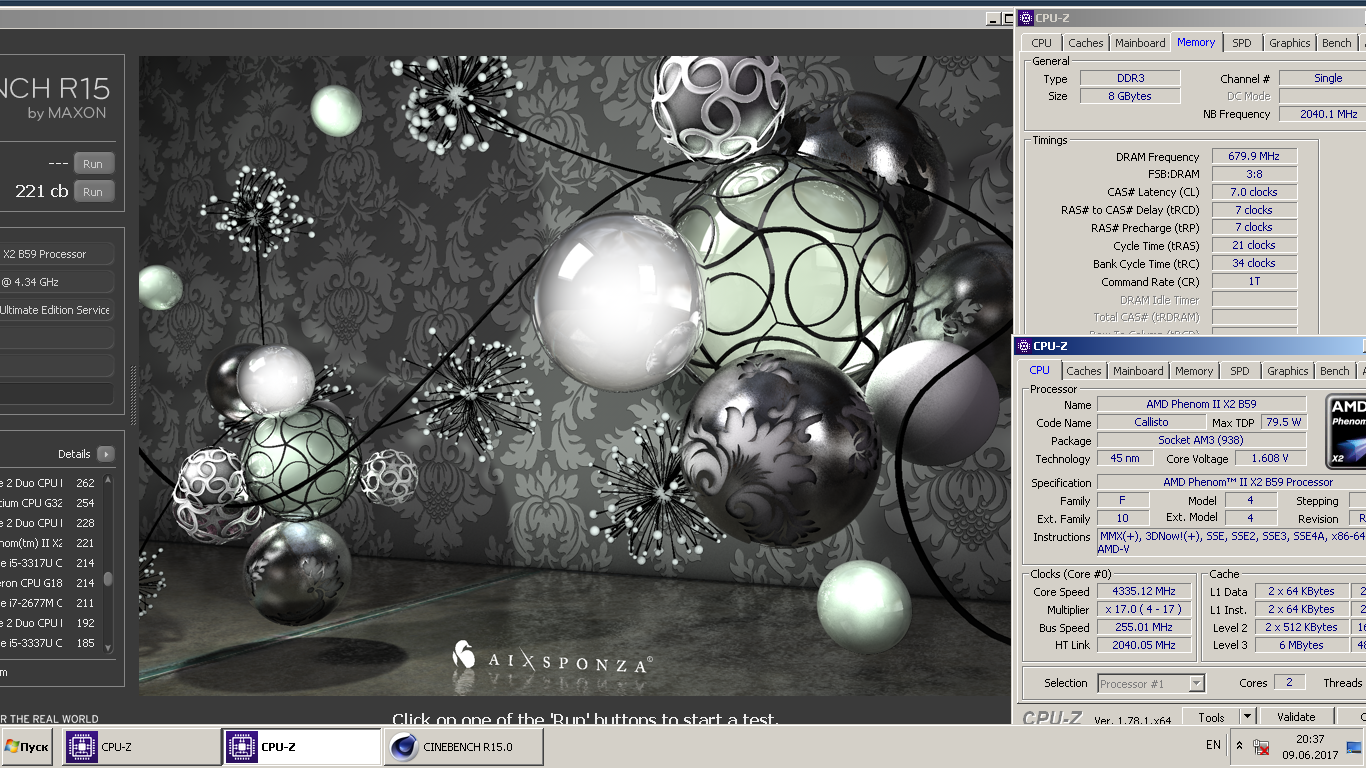Select the ranking row with score 254
The image size is (1366, 768).
(50, 503)
